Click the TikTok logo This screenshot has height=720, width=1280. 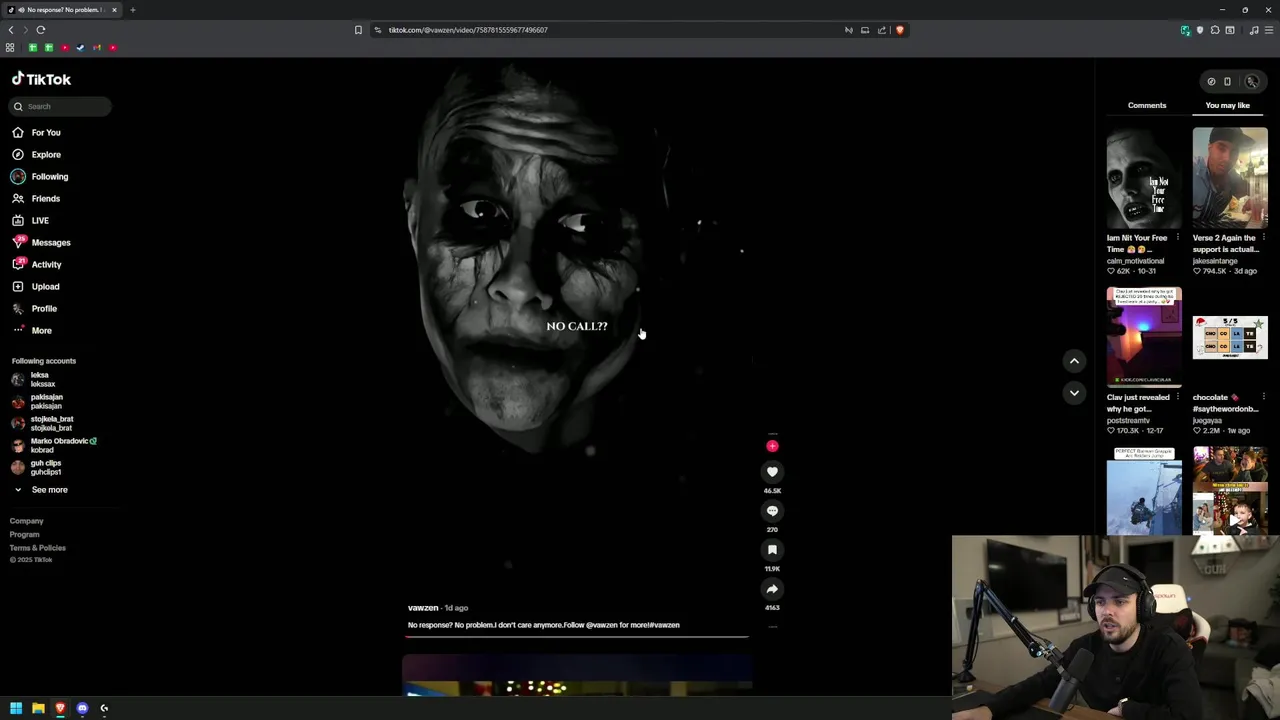point(41,79)
